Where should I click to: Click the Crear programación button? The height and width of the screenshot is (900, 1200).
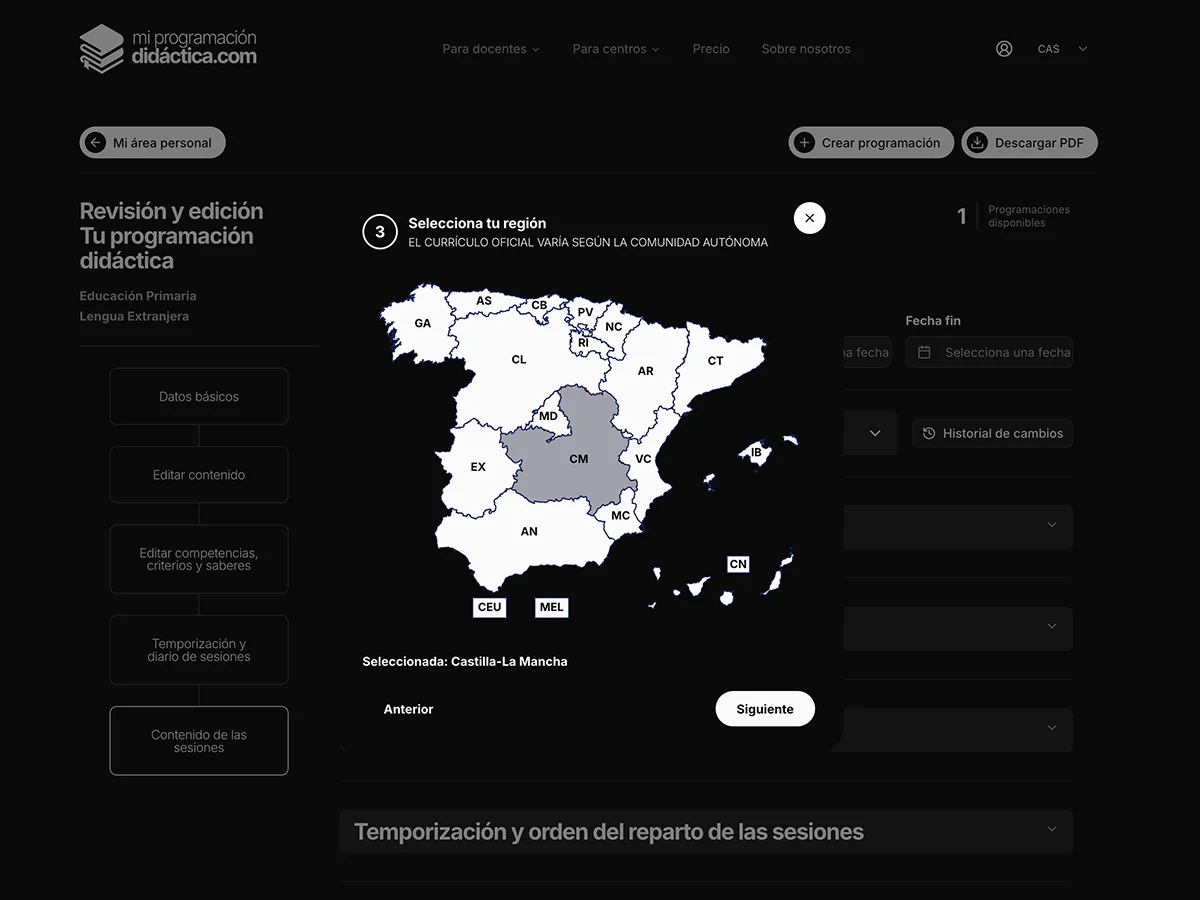871,143
